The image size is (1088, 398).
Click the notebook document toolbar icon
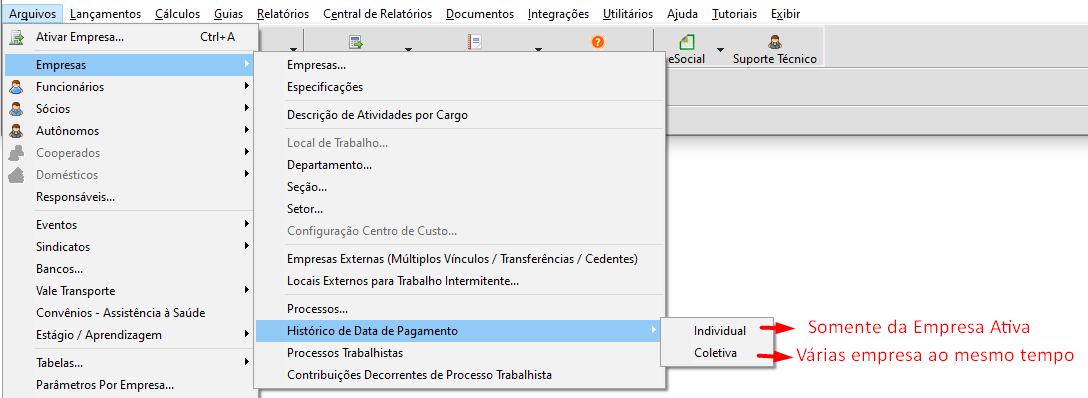[475, 43]
